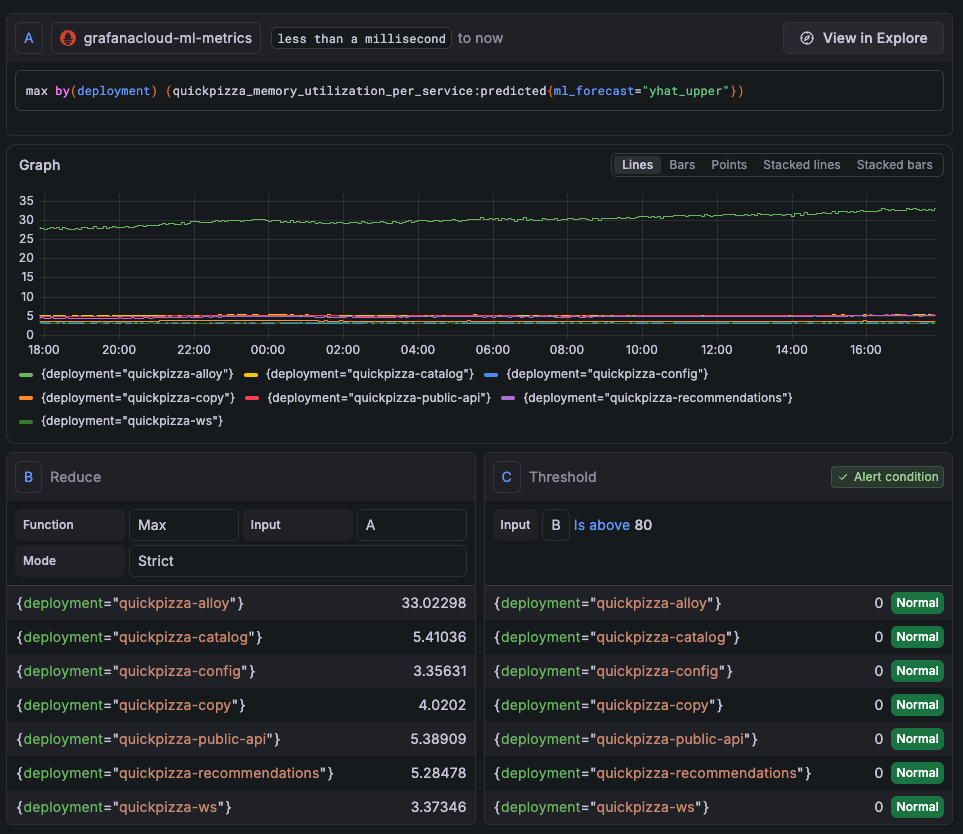Click View in Explore button
Image resolution: width=963 pixels, height=834 pixels.
click(x=863, y=38)
